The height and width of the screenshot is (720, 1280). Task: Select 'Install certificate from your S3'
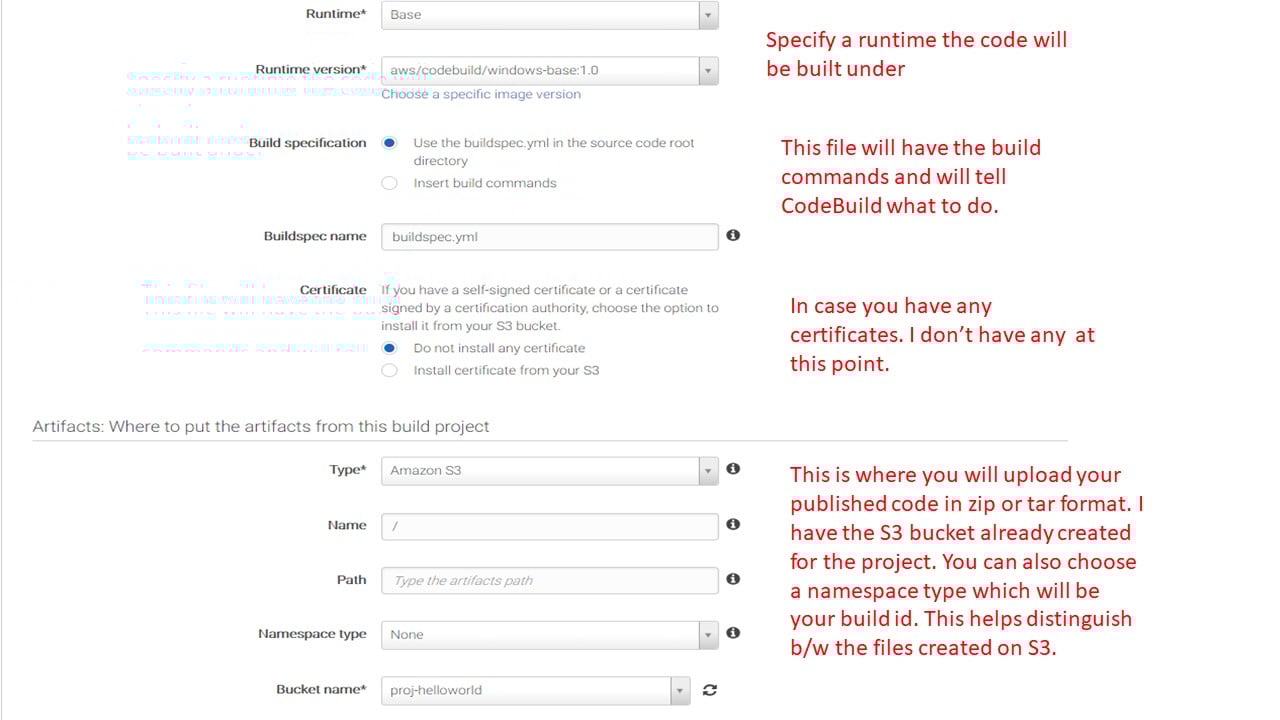click(390, 370)
